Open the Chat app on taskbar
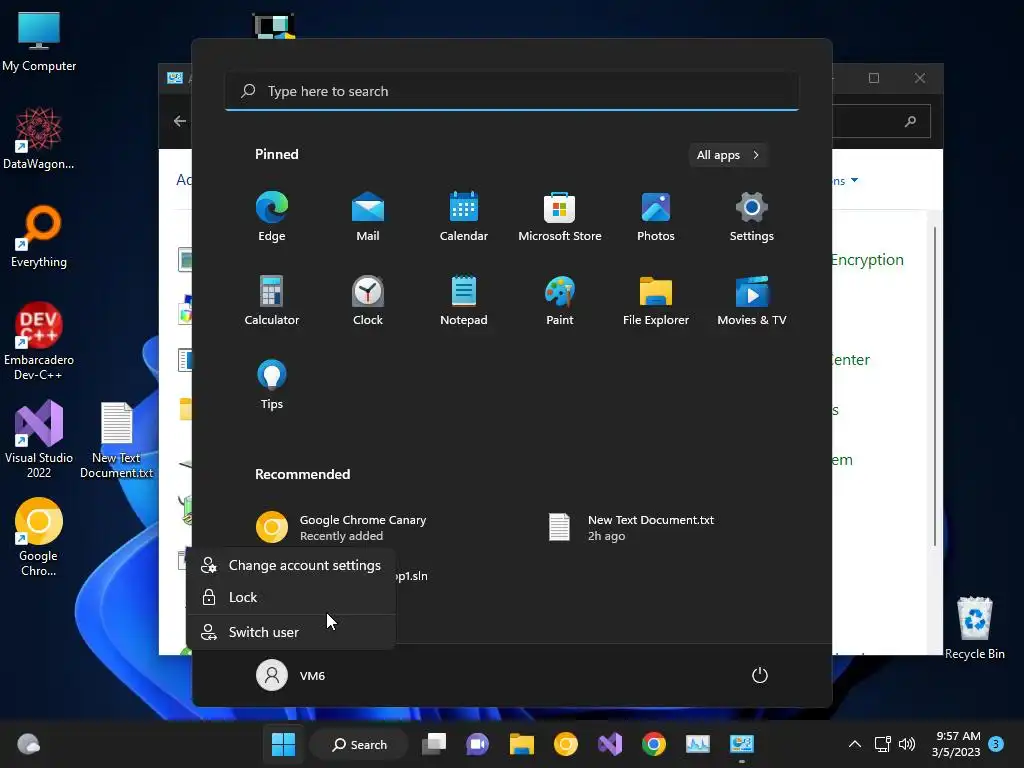Image resolution: width=1024 pixels, height=768 pixels. pyautogui.click(x=477, y=744)
